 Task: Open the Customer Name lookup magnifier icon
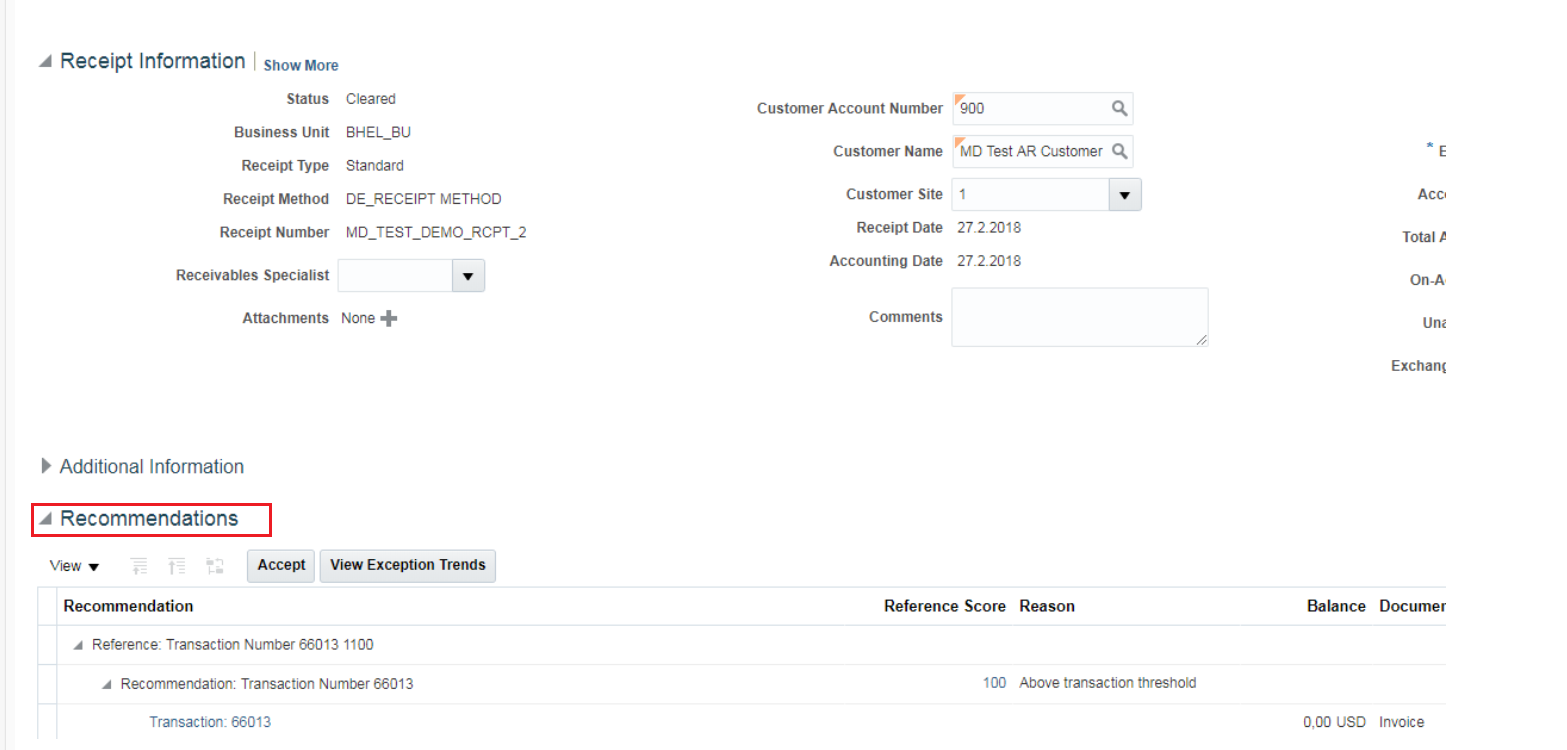click(x=1121, y=151)
